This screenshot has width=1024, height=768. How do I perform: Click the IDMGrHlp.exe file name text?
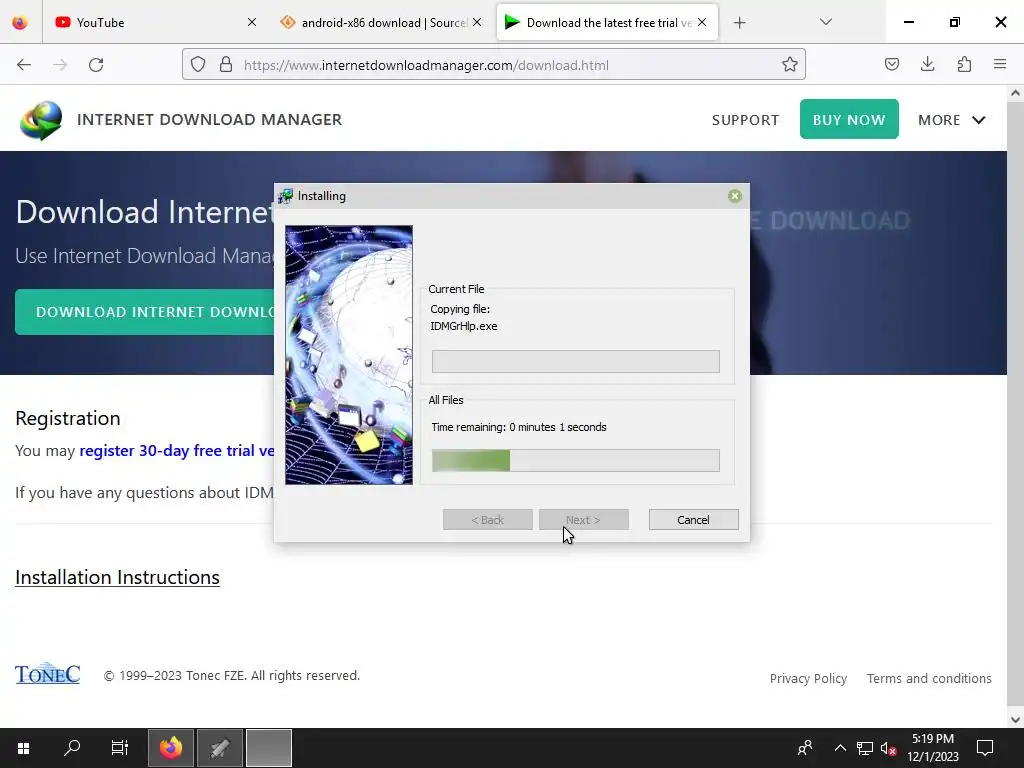click(464, 326)
